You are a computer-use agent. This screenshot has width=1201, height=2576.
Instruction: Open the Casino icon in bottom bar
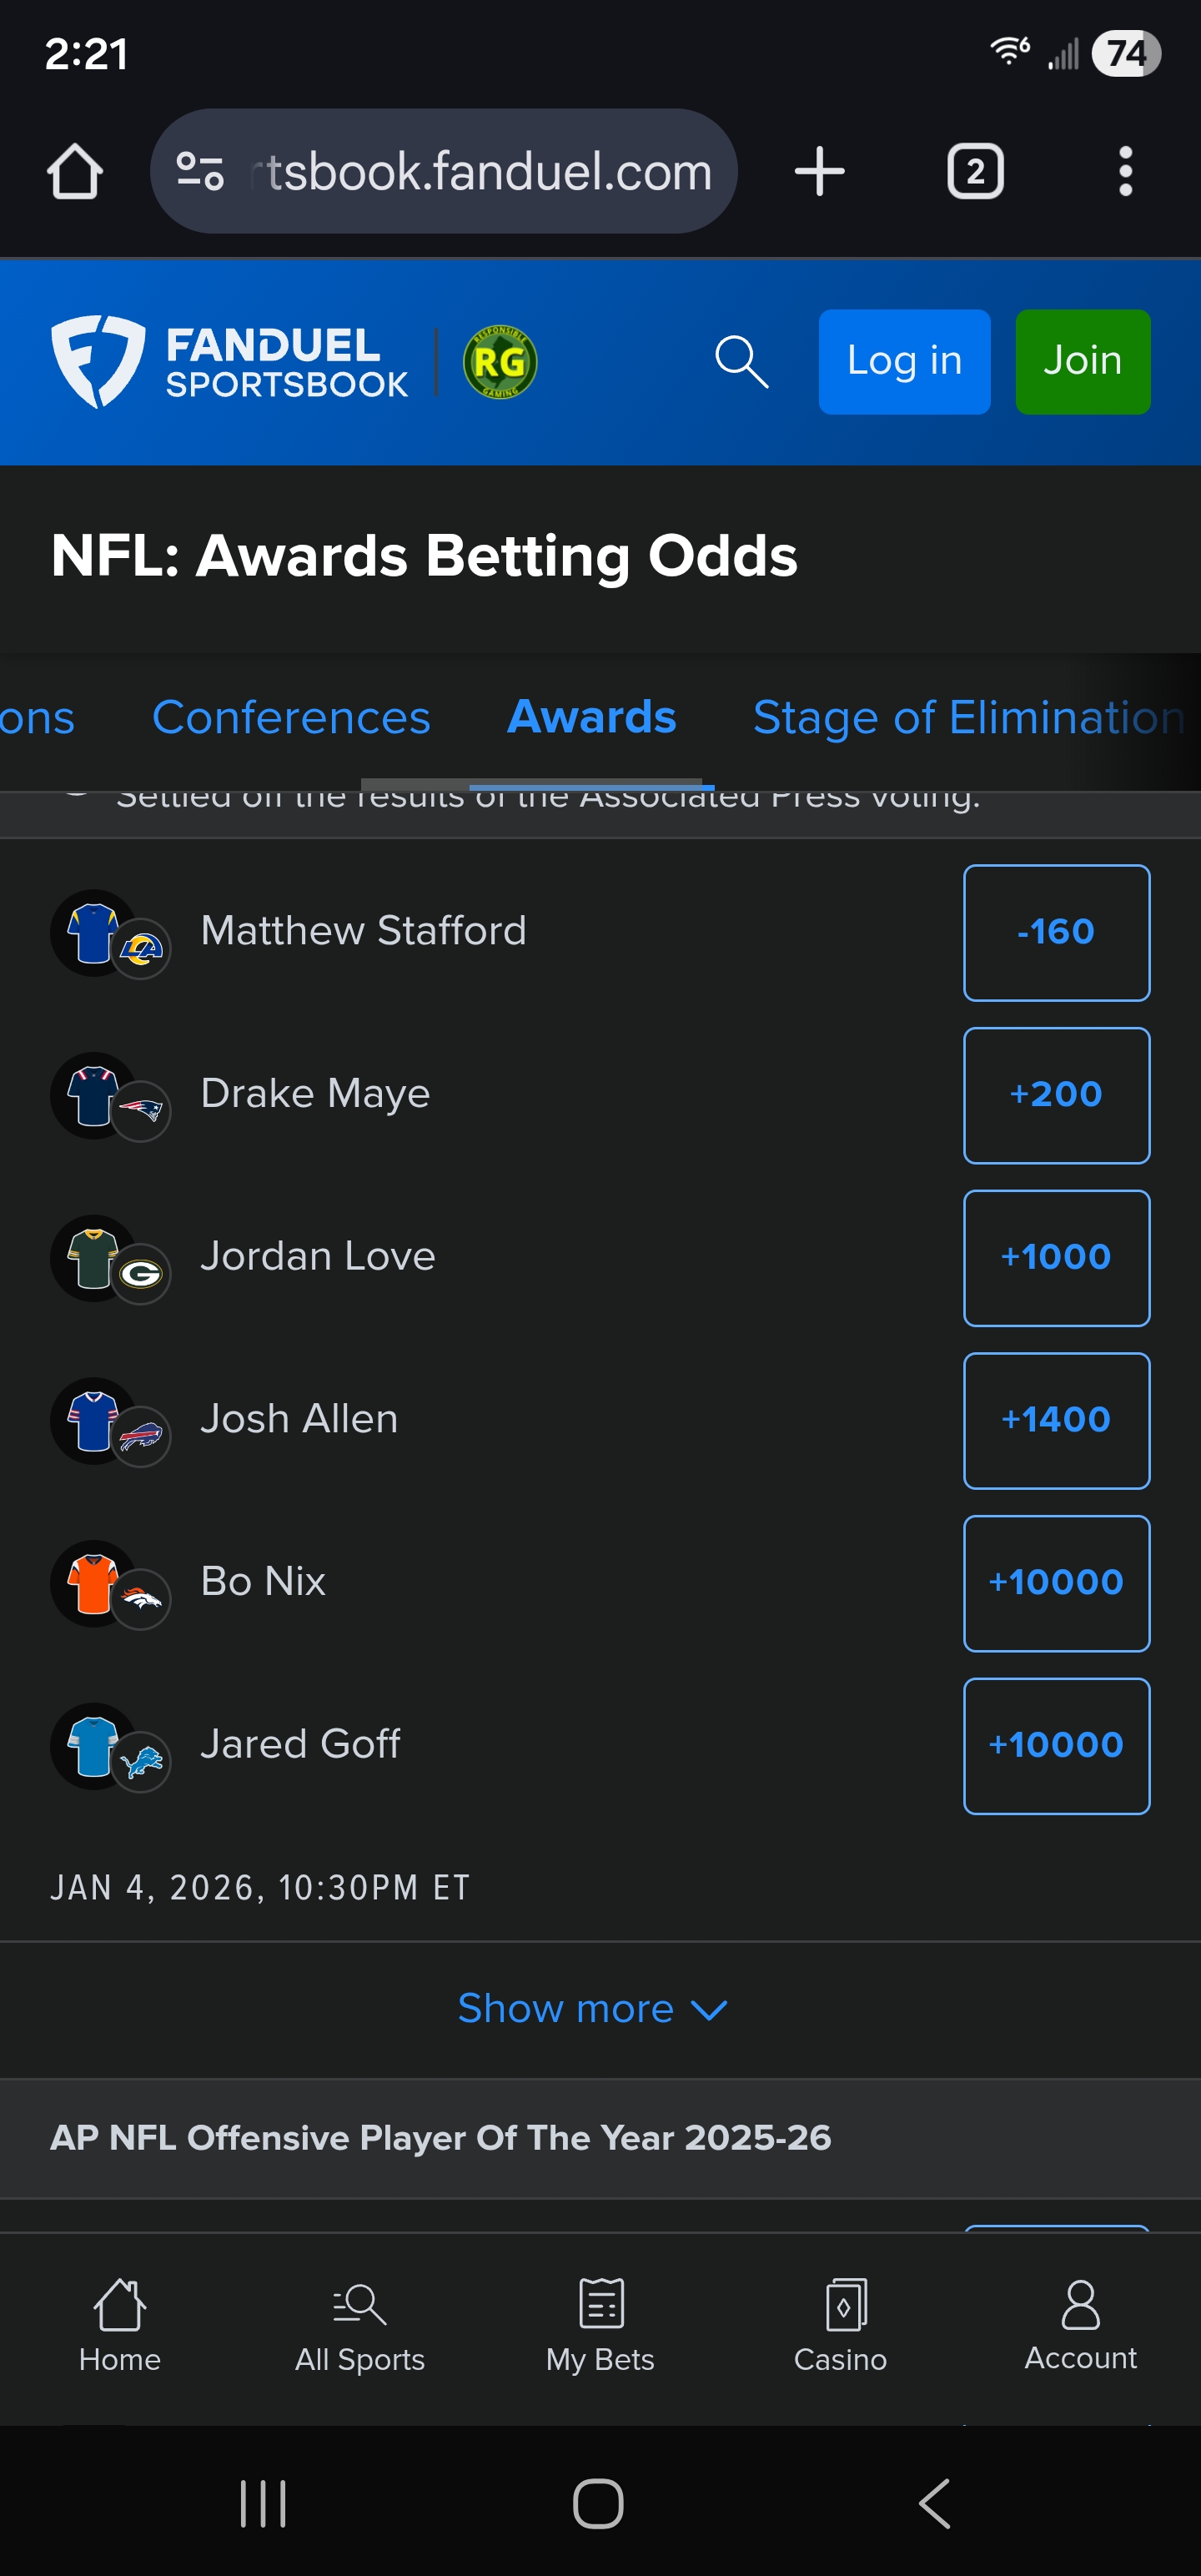(x=840, y=2326)
